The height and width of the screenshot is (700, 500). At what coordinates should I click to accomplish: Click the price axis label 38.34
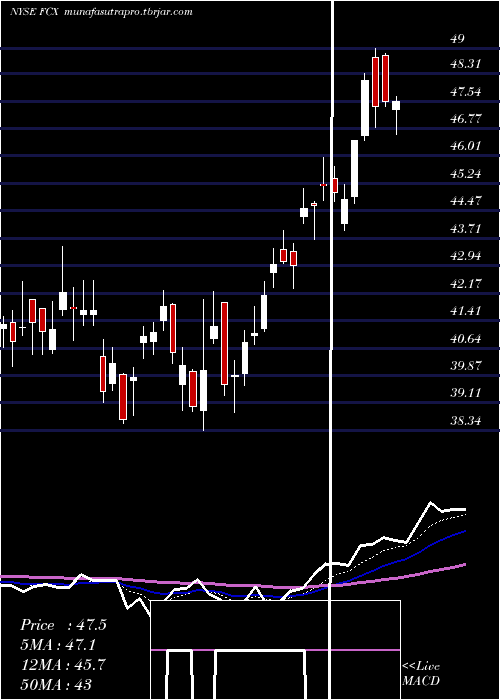pos(466,421)
